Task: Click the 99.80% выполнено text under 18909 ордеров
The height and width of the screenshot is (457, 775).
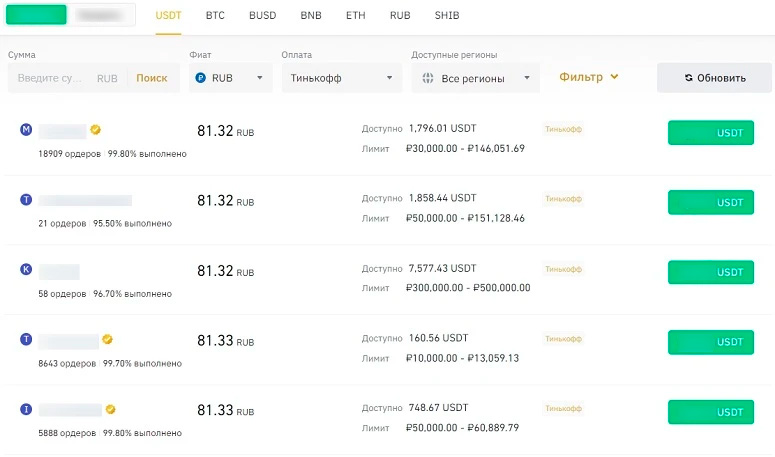Action: point(147,154)
